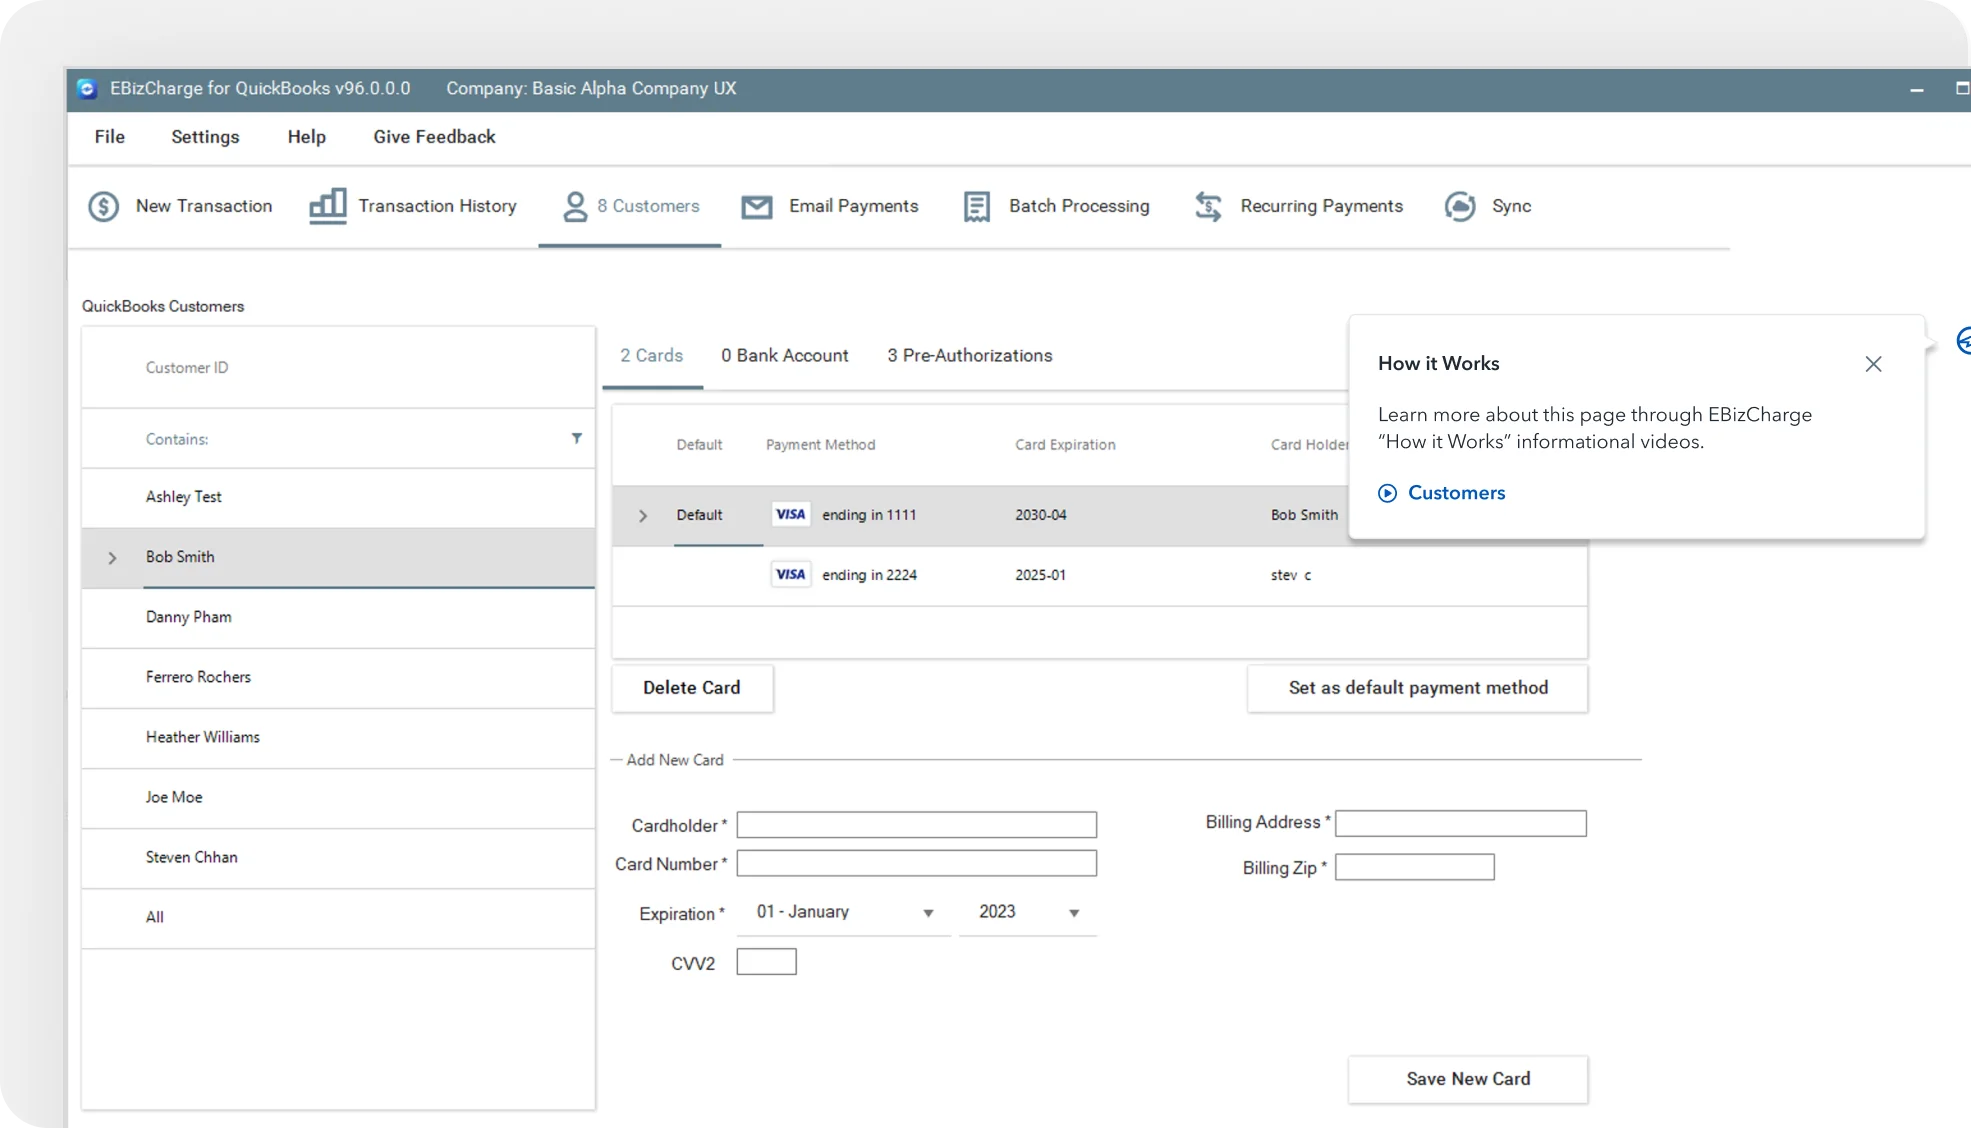Image resolution: width=1971 pixels, height=1128 pixels.
Task: Click the CVV2 input field
Action: [767, 962]
